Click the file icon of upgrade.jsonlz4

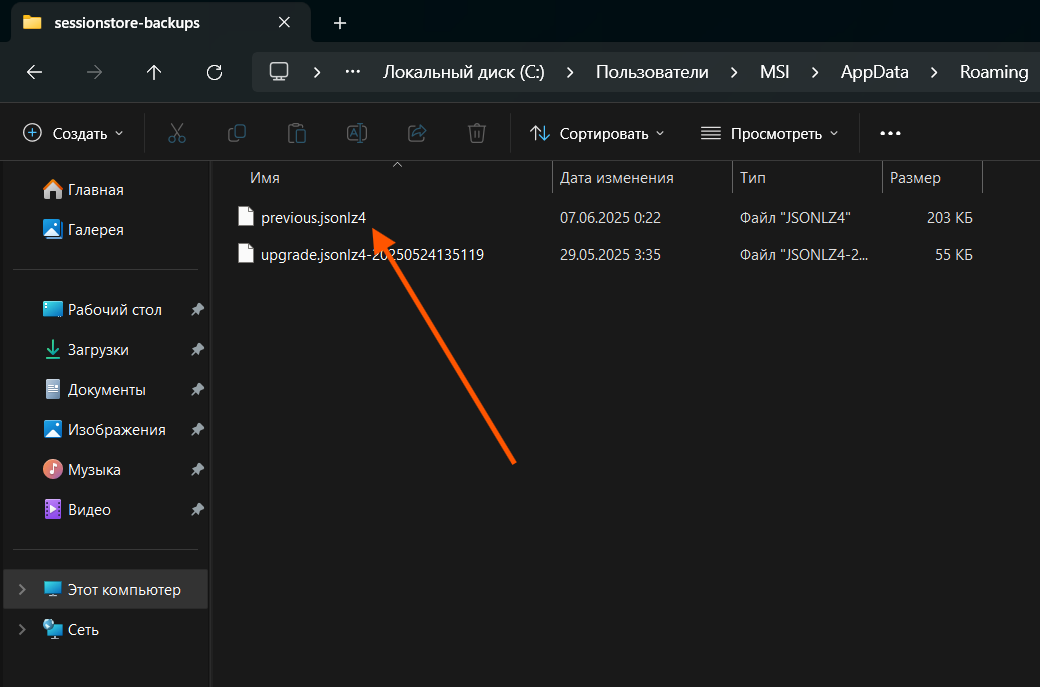[x=246, y=254]
